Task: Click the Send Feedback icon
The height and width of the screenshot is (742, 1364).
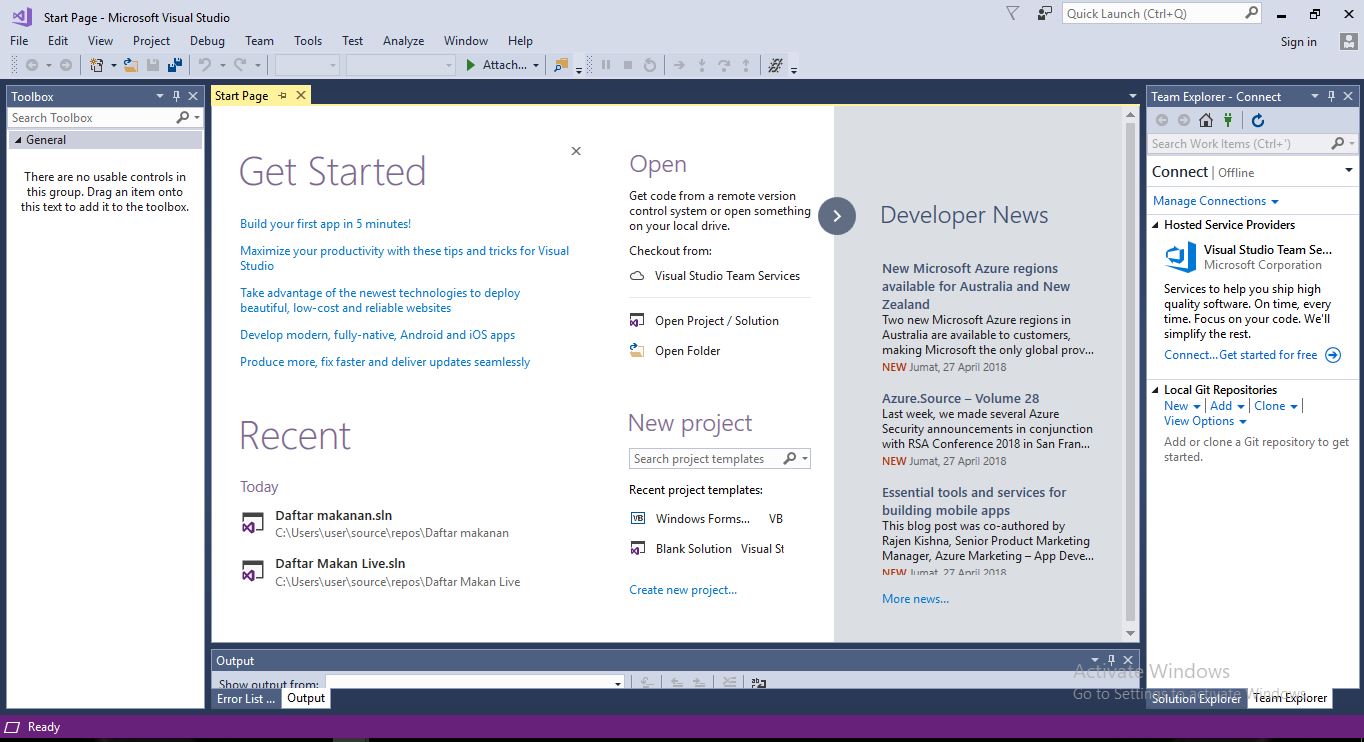Action: [1045, 14]
